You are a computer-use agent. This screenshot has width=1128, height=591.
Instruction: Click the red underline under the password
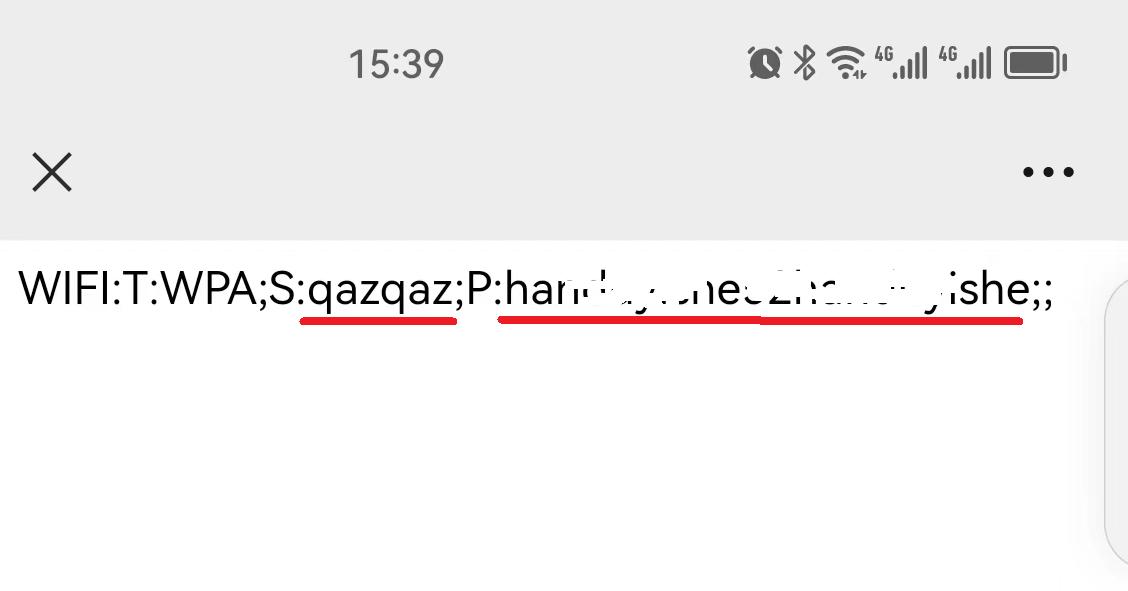pos(760,320)
